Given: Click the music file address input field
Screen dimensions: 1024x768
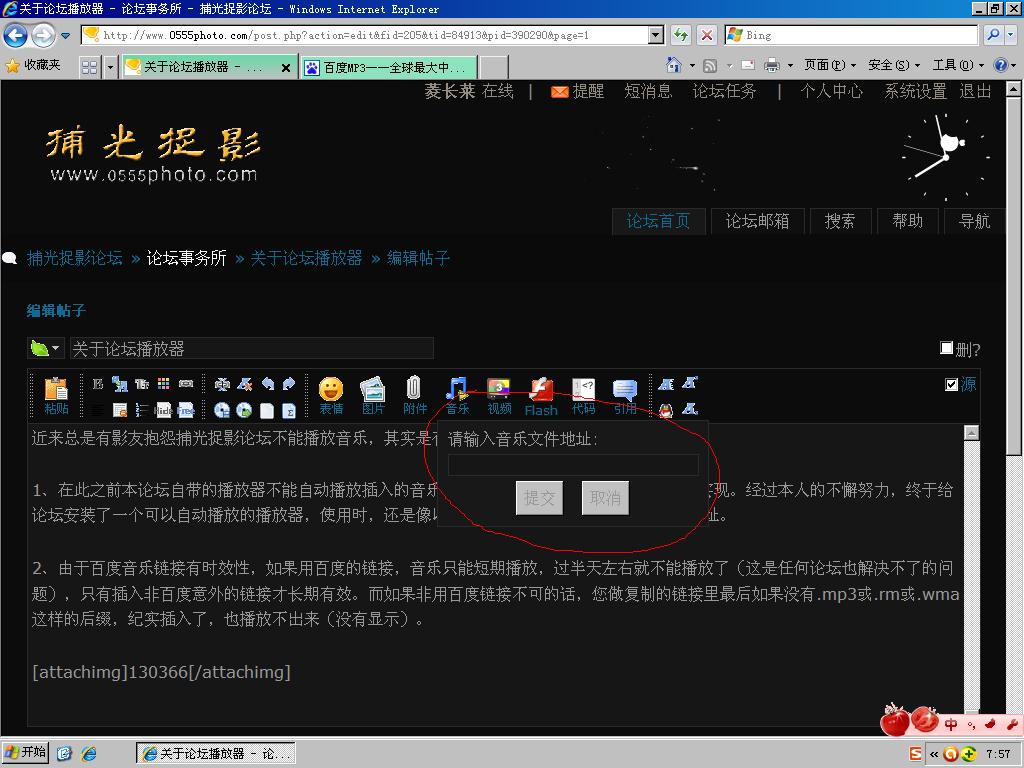Looking at the screenshot, I should (x=573, y=464).
